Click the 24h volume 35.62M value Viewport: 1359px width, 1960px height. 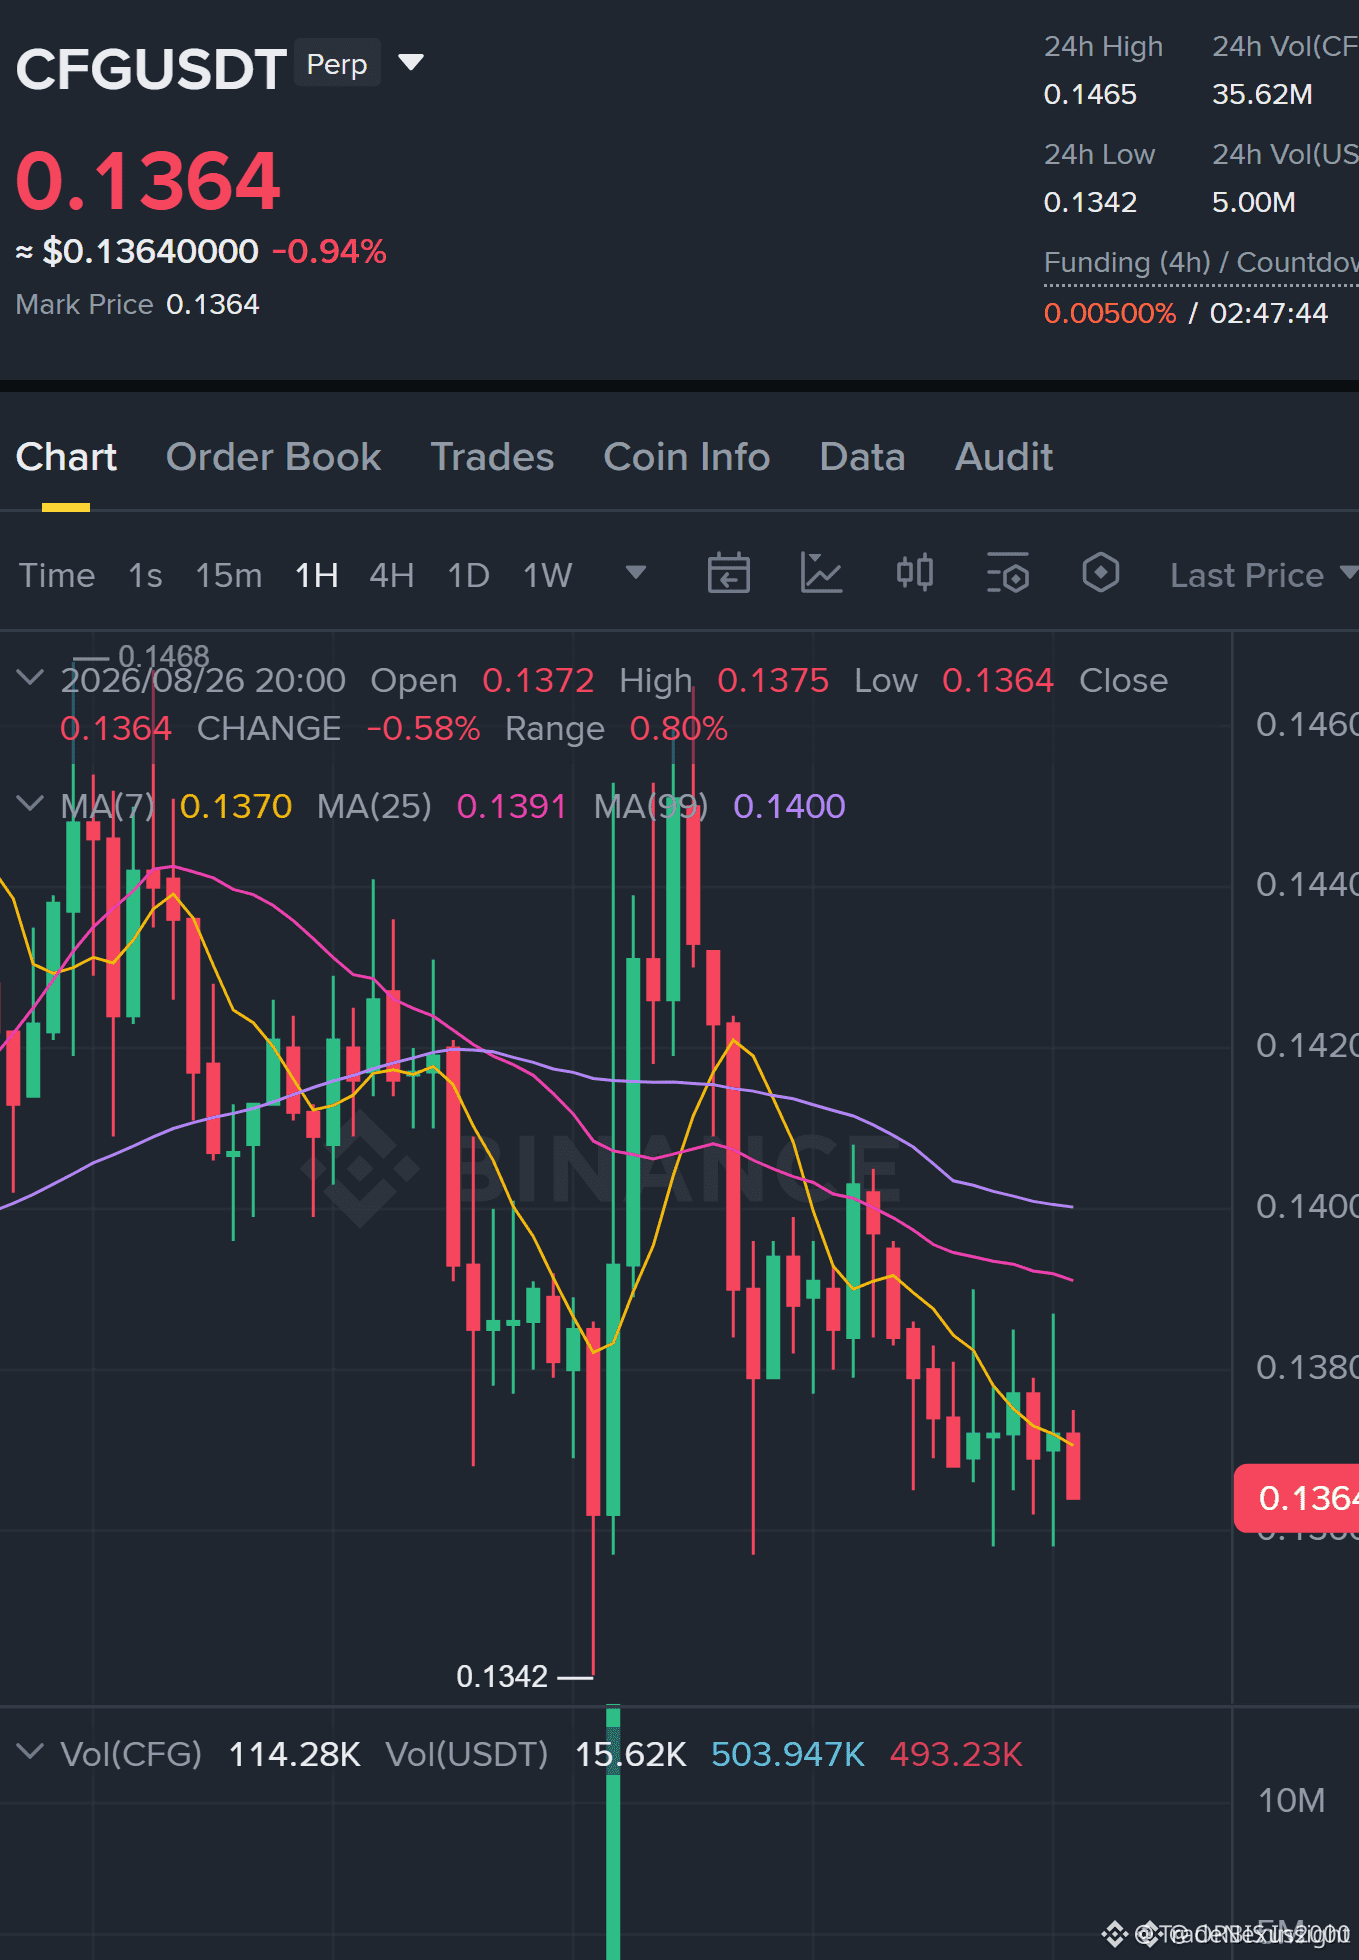click(x=1262, y=94)
